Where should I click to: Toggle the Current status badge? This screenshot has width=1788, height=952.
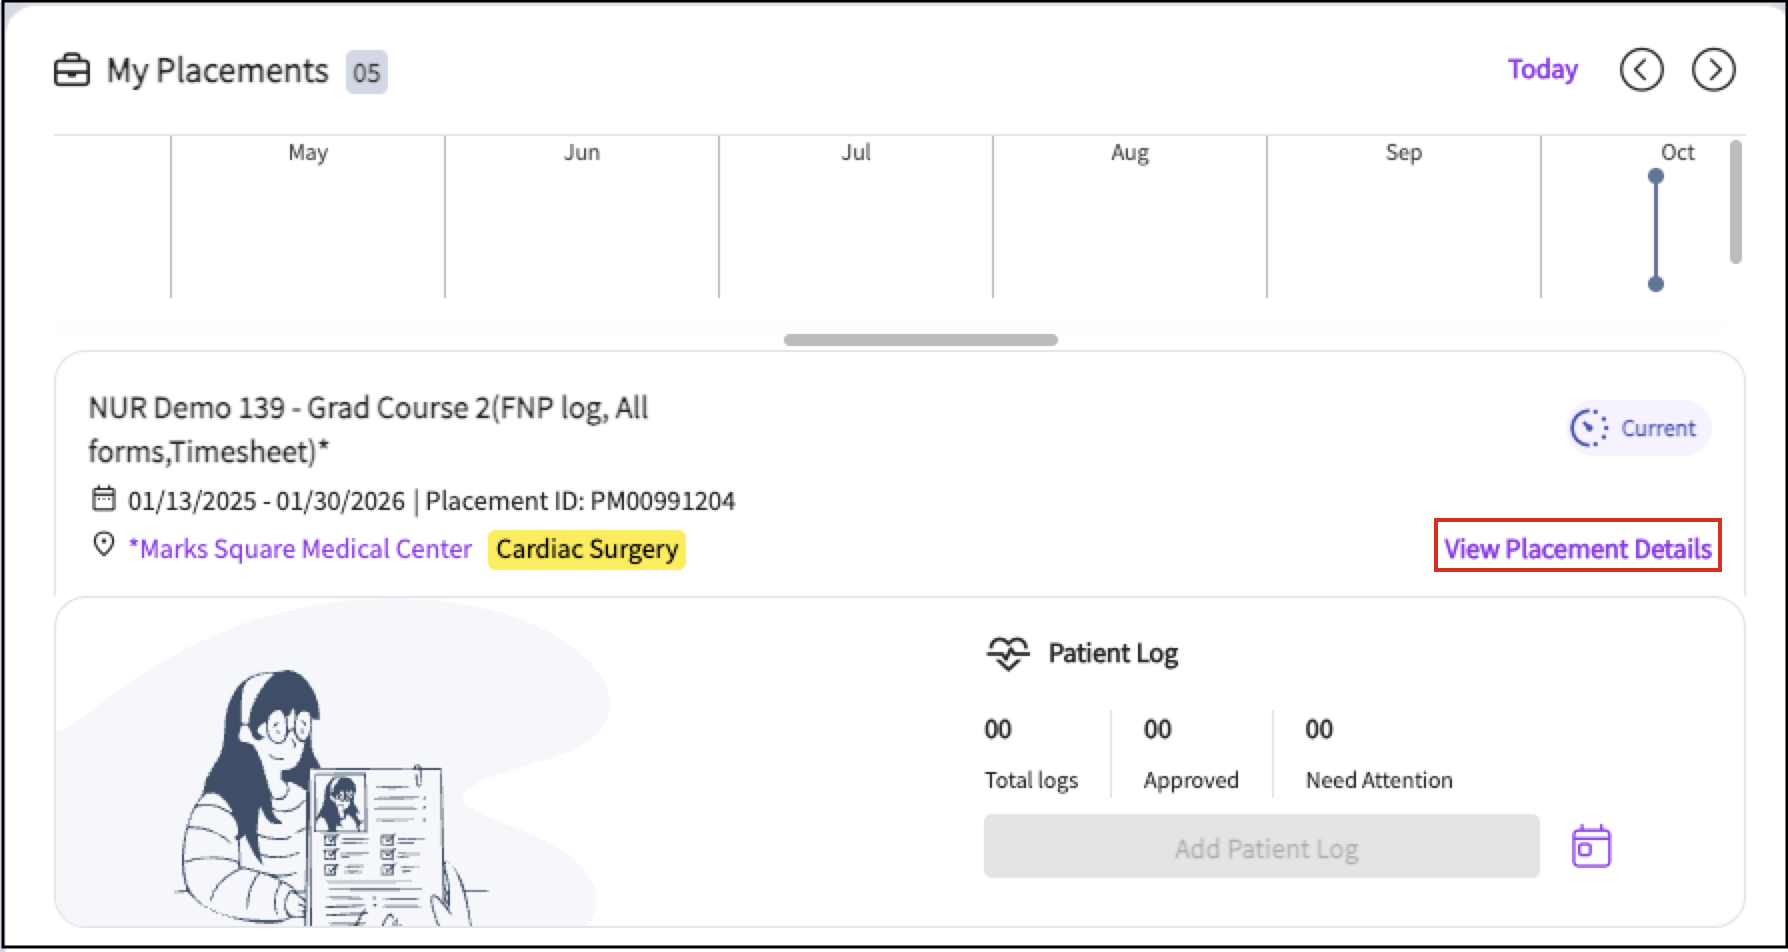[1638, 427]
